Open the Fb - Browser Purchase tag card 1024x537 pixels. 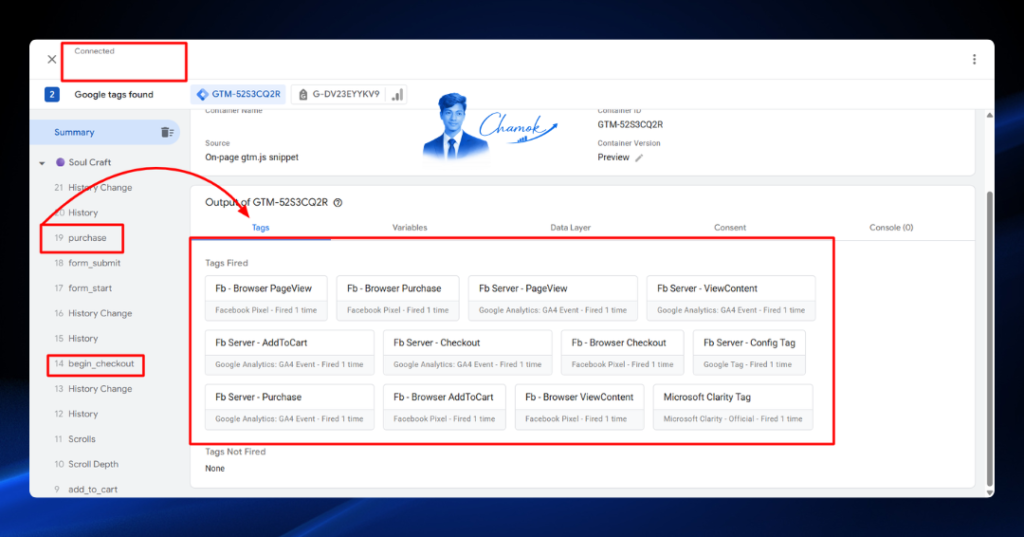click(398, 298)
